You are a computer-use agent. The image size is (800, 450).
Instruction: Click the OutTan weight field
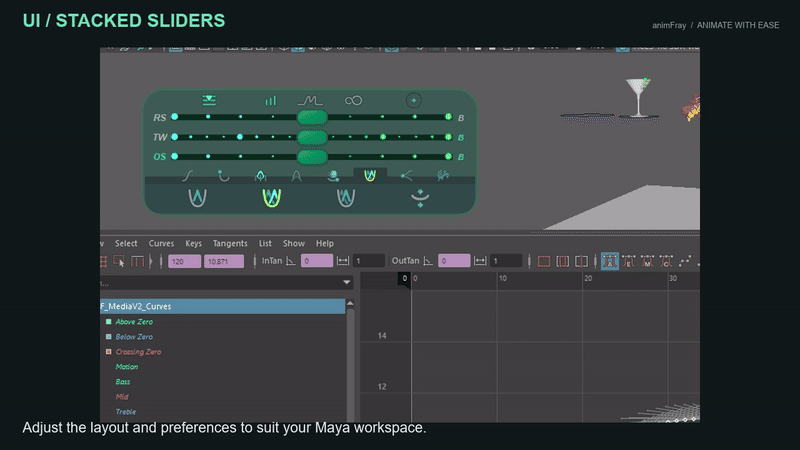(x=506, y=261)
